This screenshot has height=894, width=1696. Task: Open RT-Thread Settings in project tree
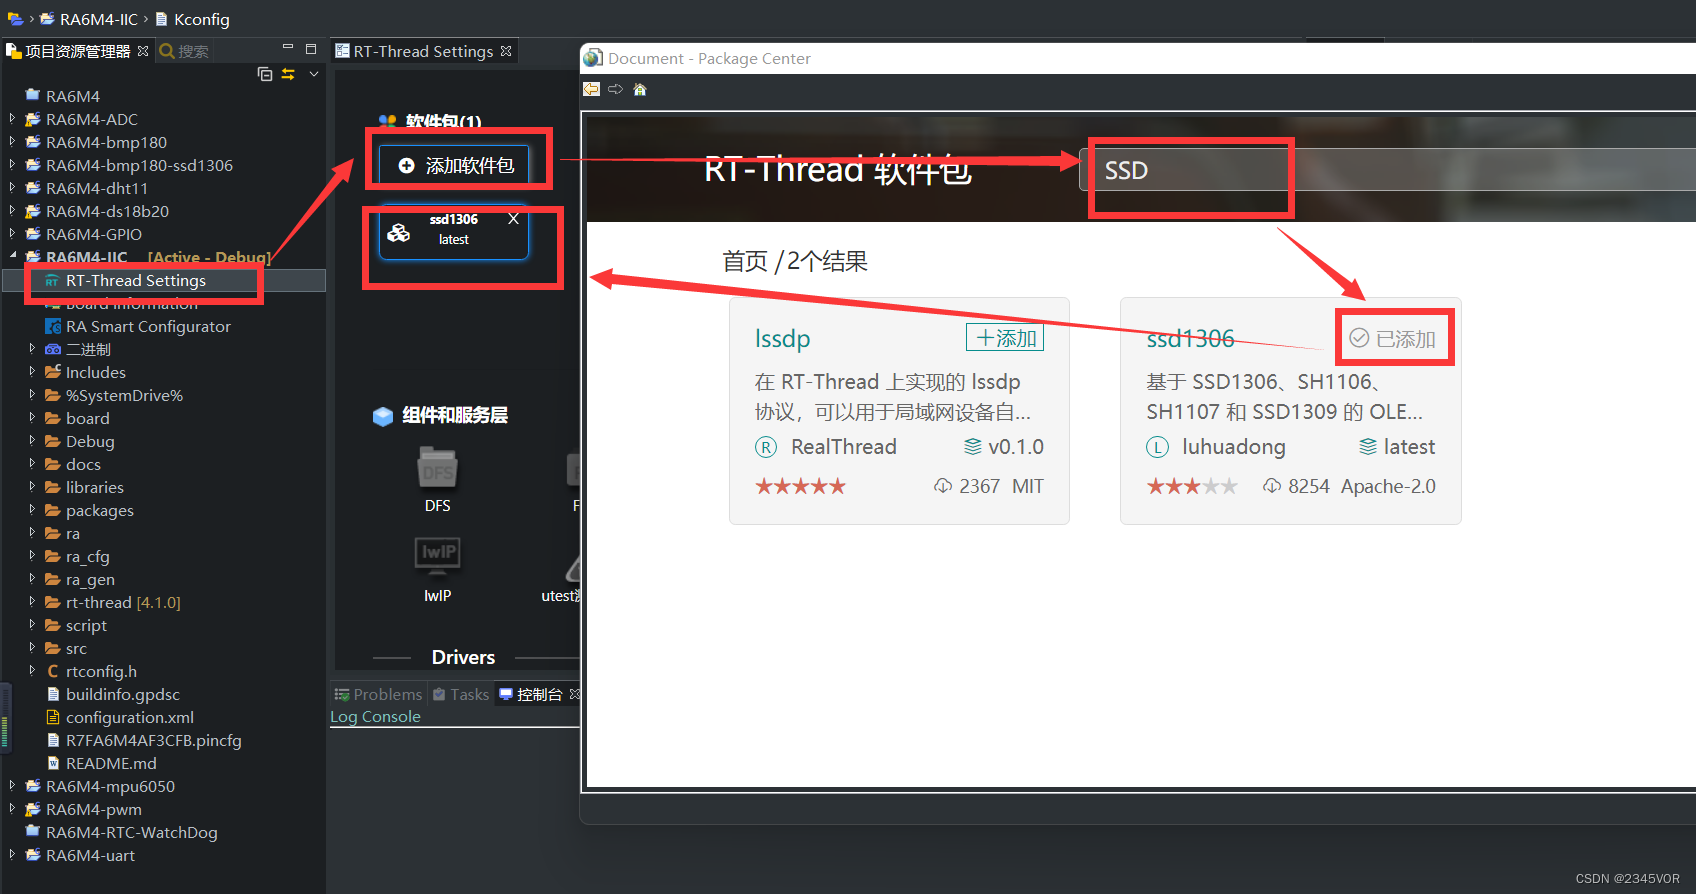tap(135, 281)
